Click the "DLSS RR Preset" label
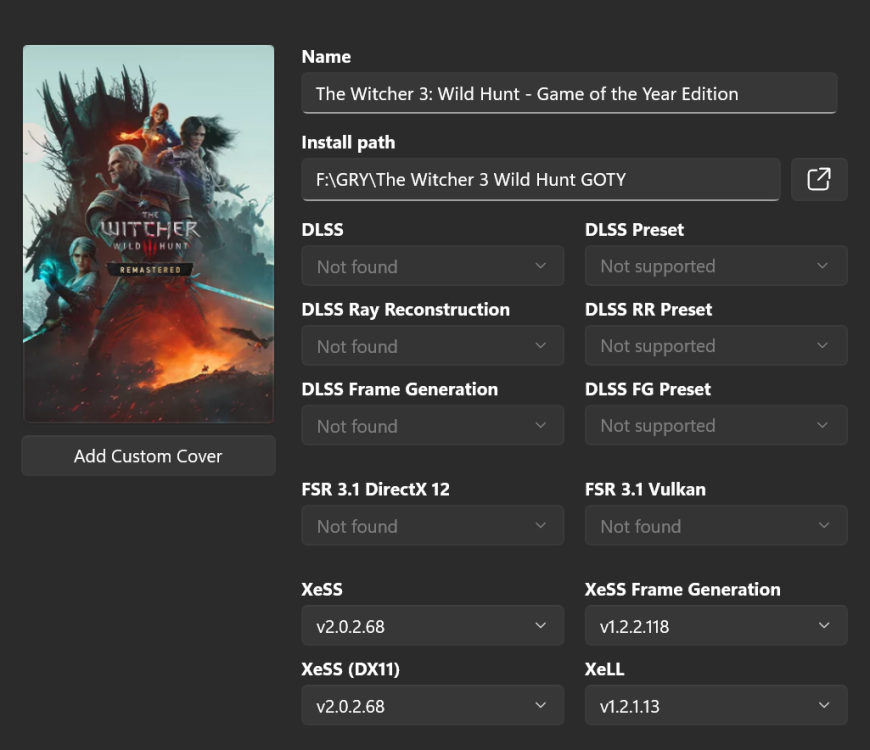870x750 pixels. [649, 310]
